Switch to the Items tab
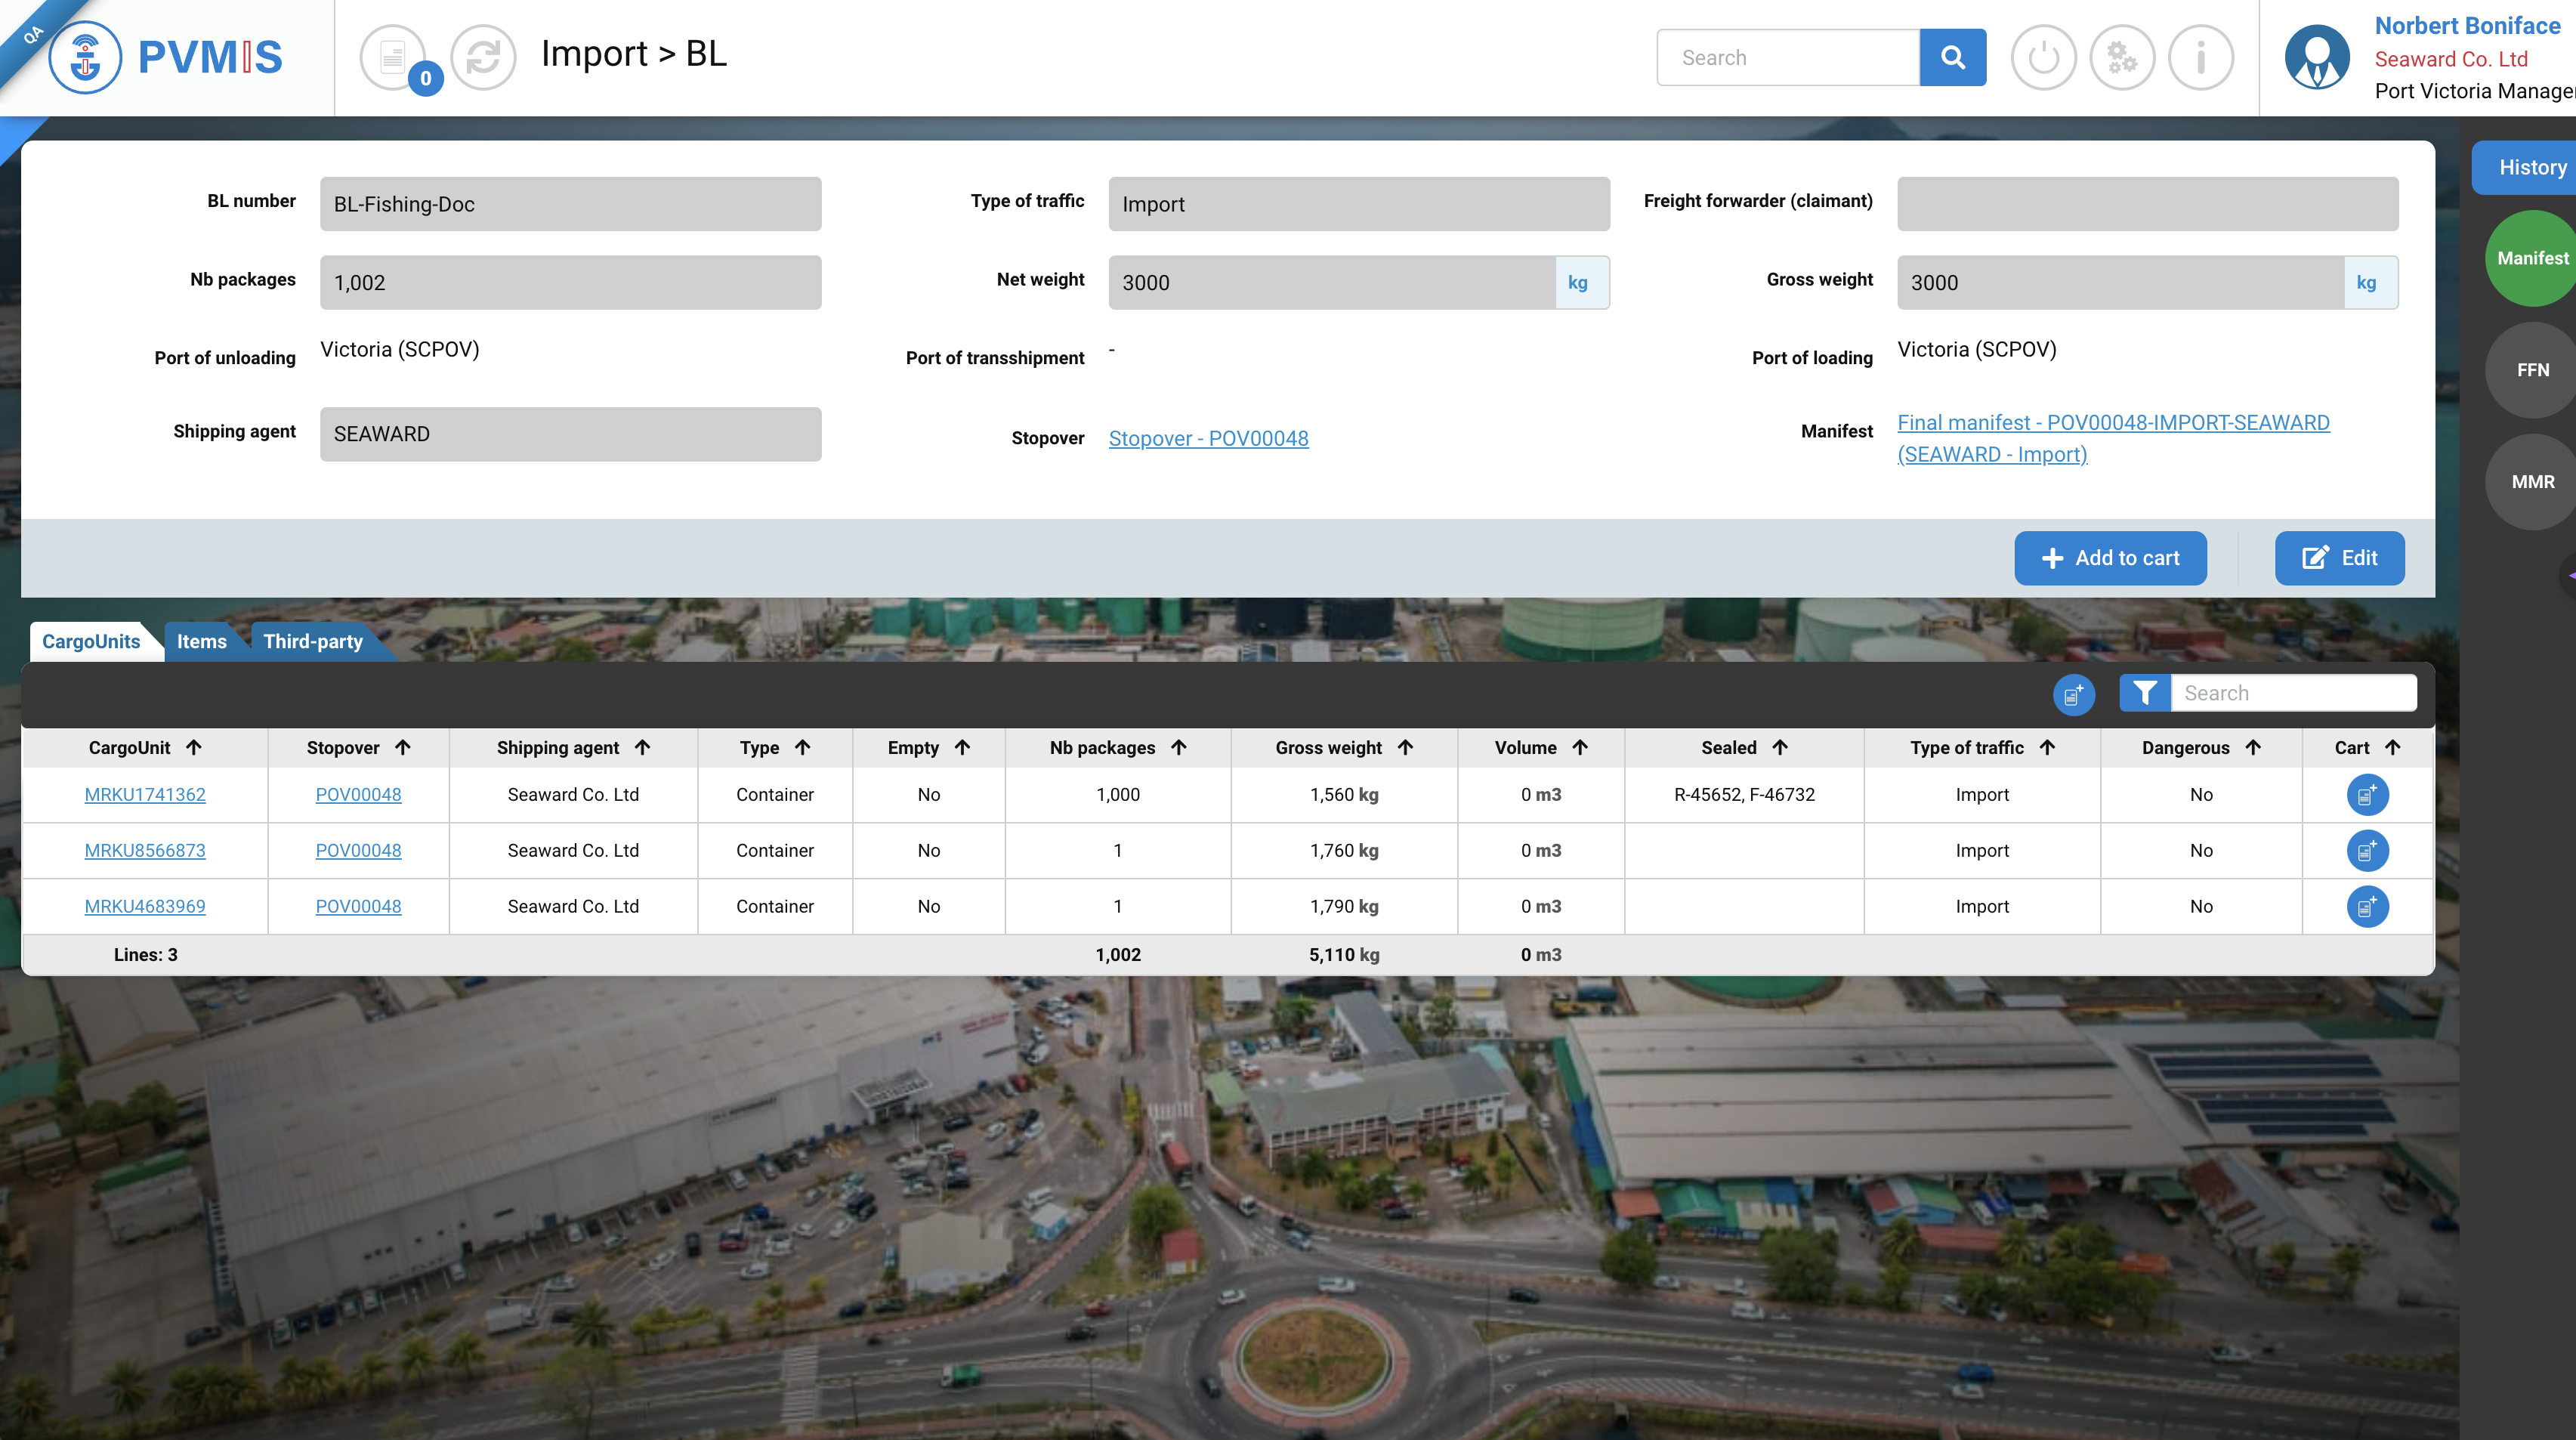This screenshot has width=2576, height=1440. click(201, 641)
